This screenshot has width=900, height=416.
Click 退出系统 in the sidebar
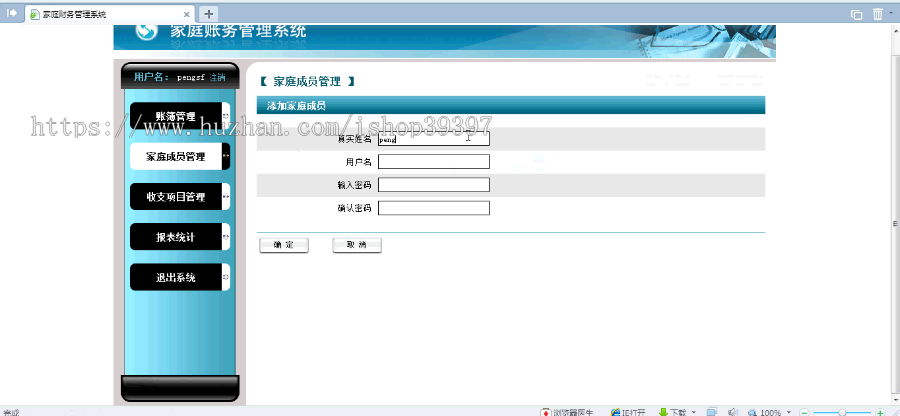(176, 277)
